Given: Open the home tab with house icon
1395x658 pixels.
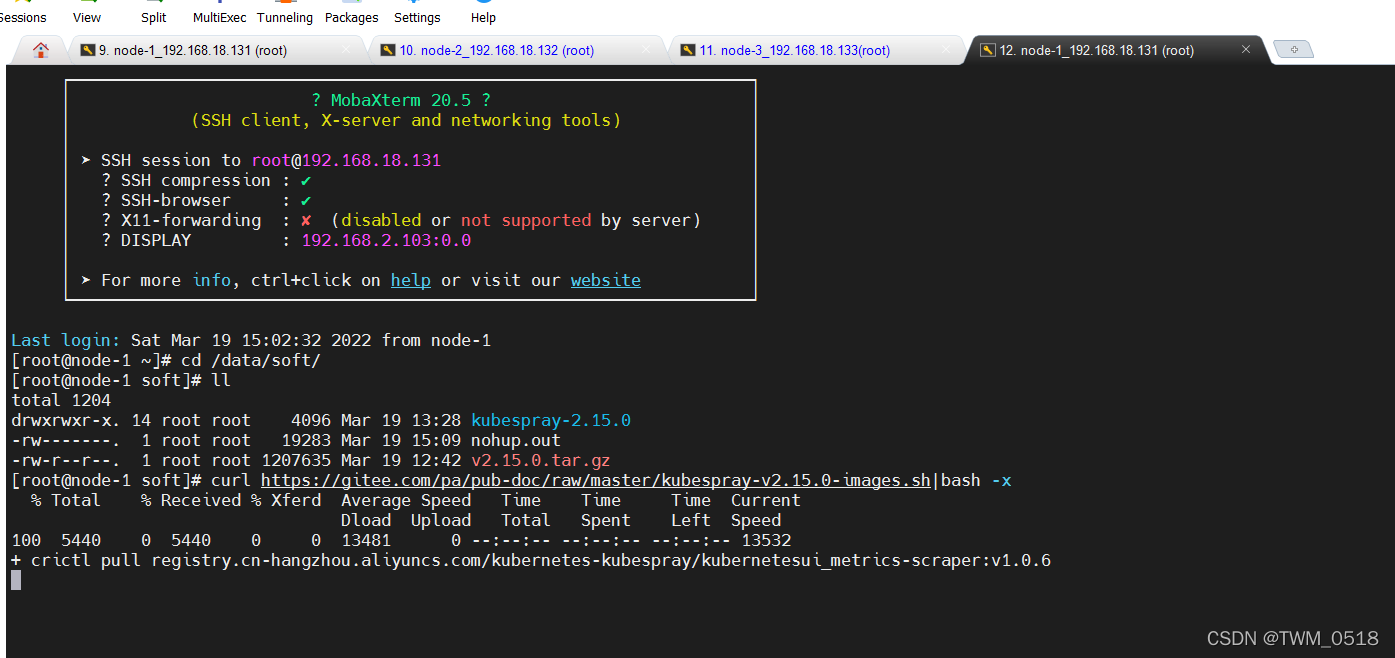Looking at the screenshot, I should 41,50.
